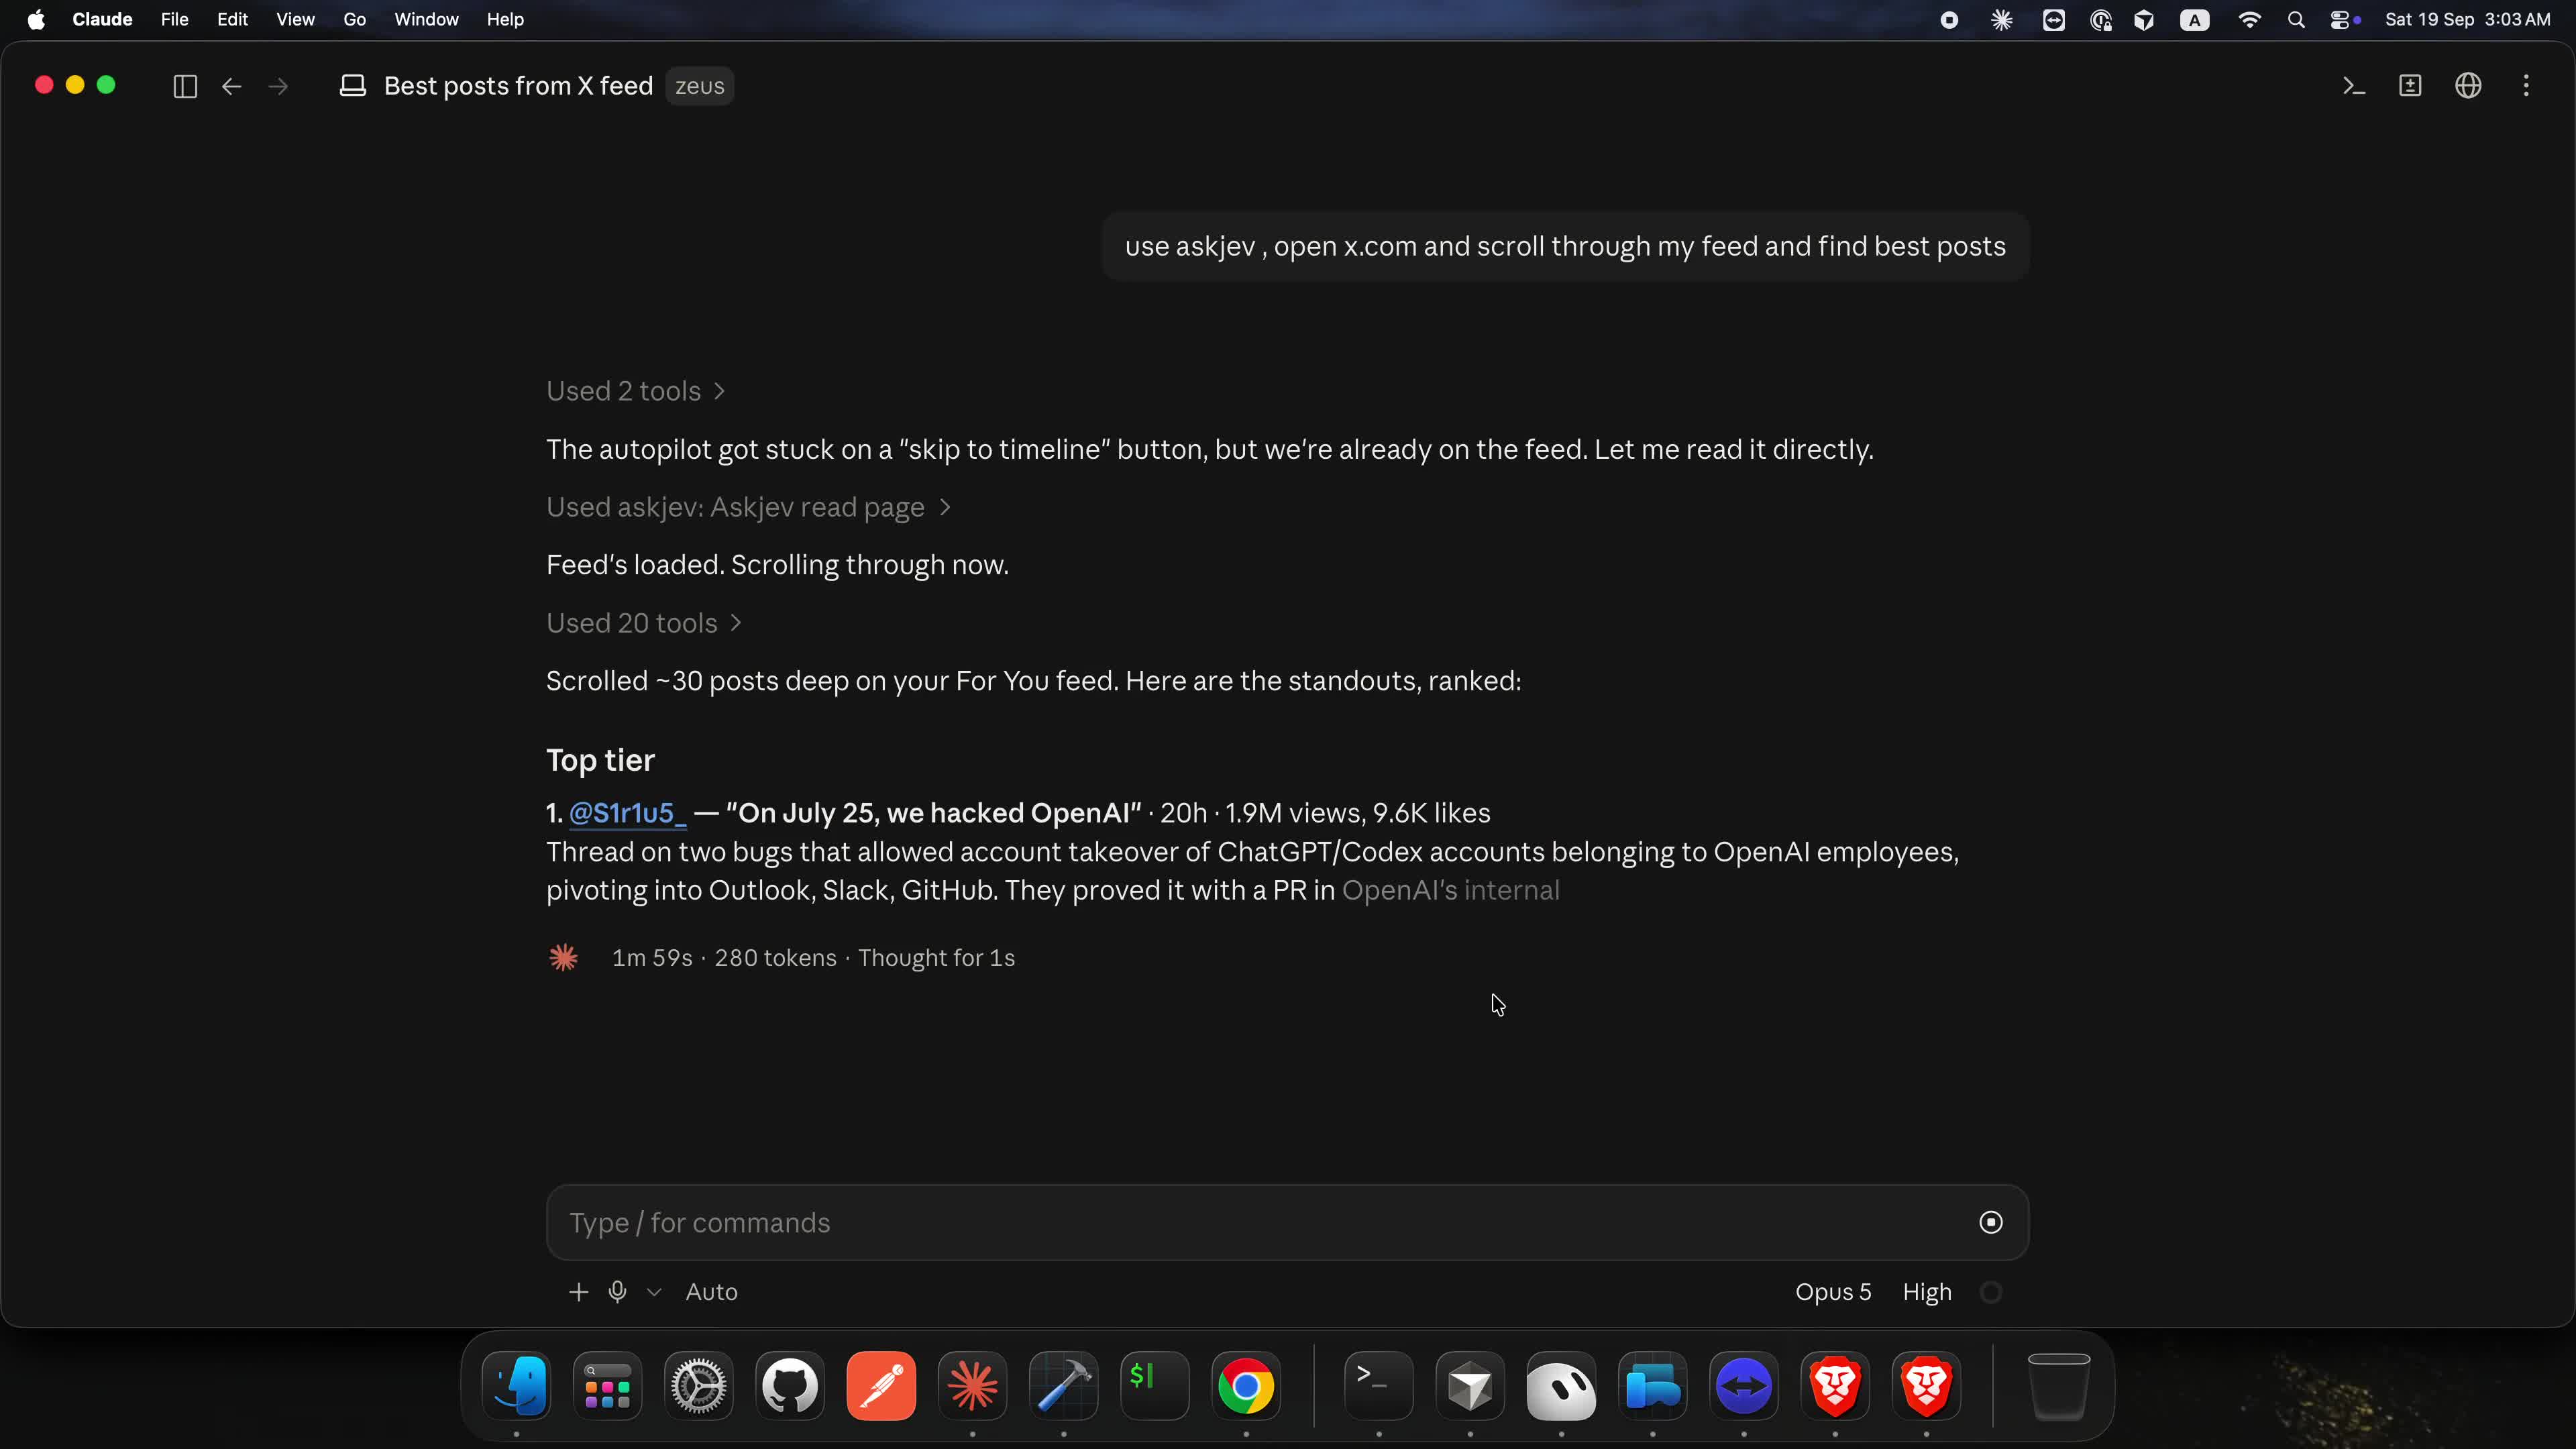Open the Go menu
Image resolution: width=2576 pixels, height=1449 pixels.
pos(354,20)
